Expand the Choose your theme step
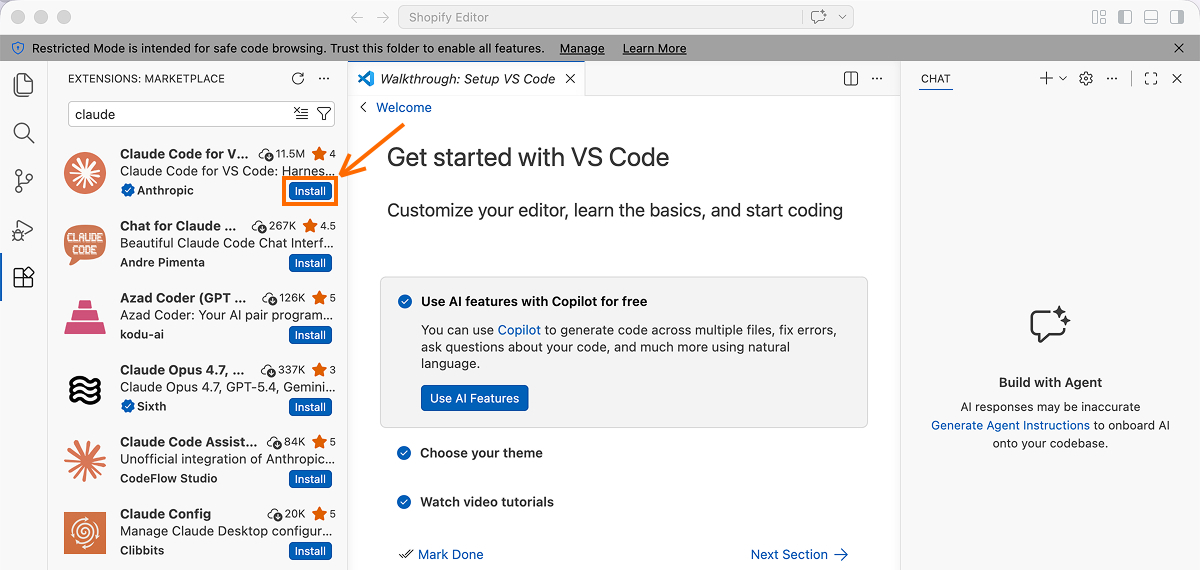This screenshot has height=570, width=1200. 481,453
